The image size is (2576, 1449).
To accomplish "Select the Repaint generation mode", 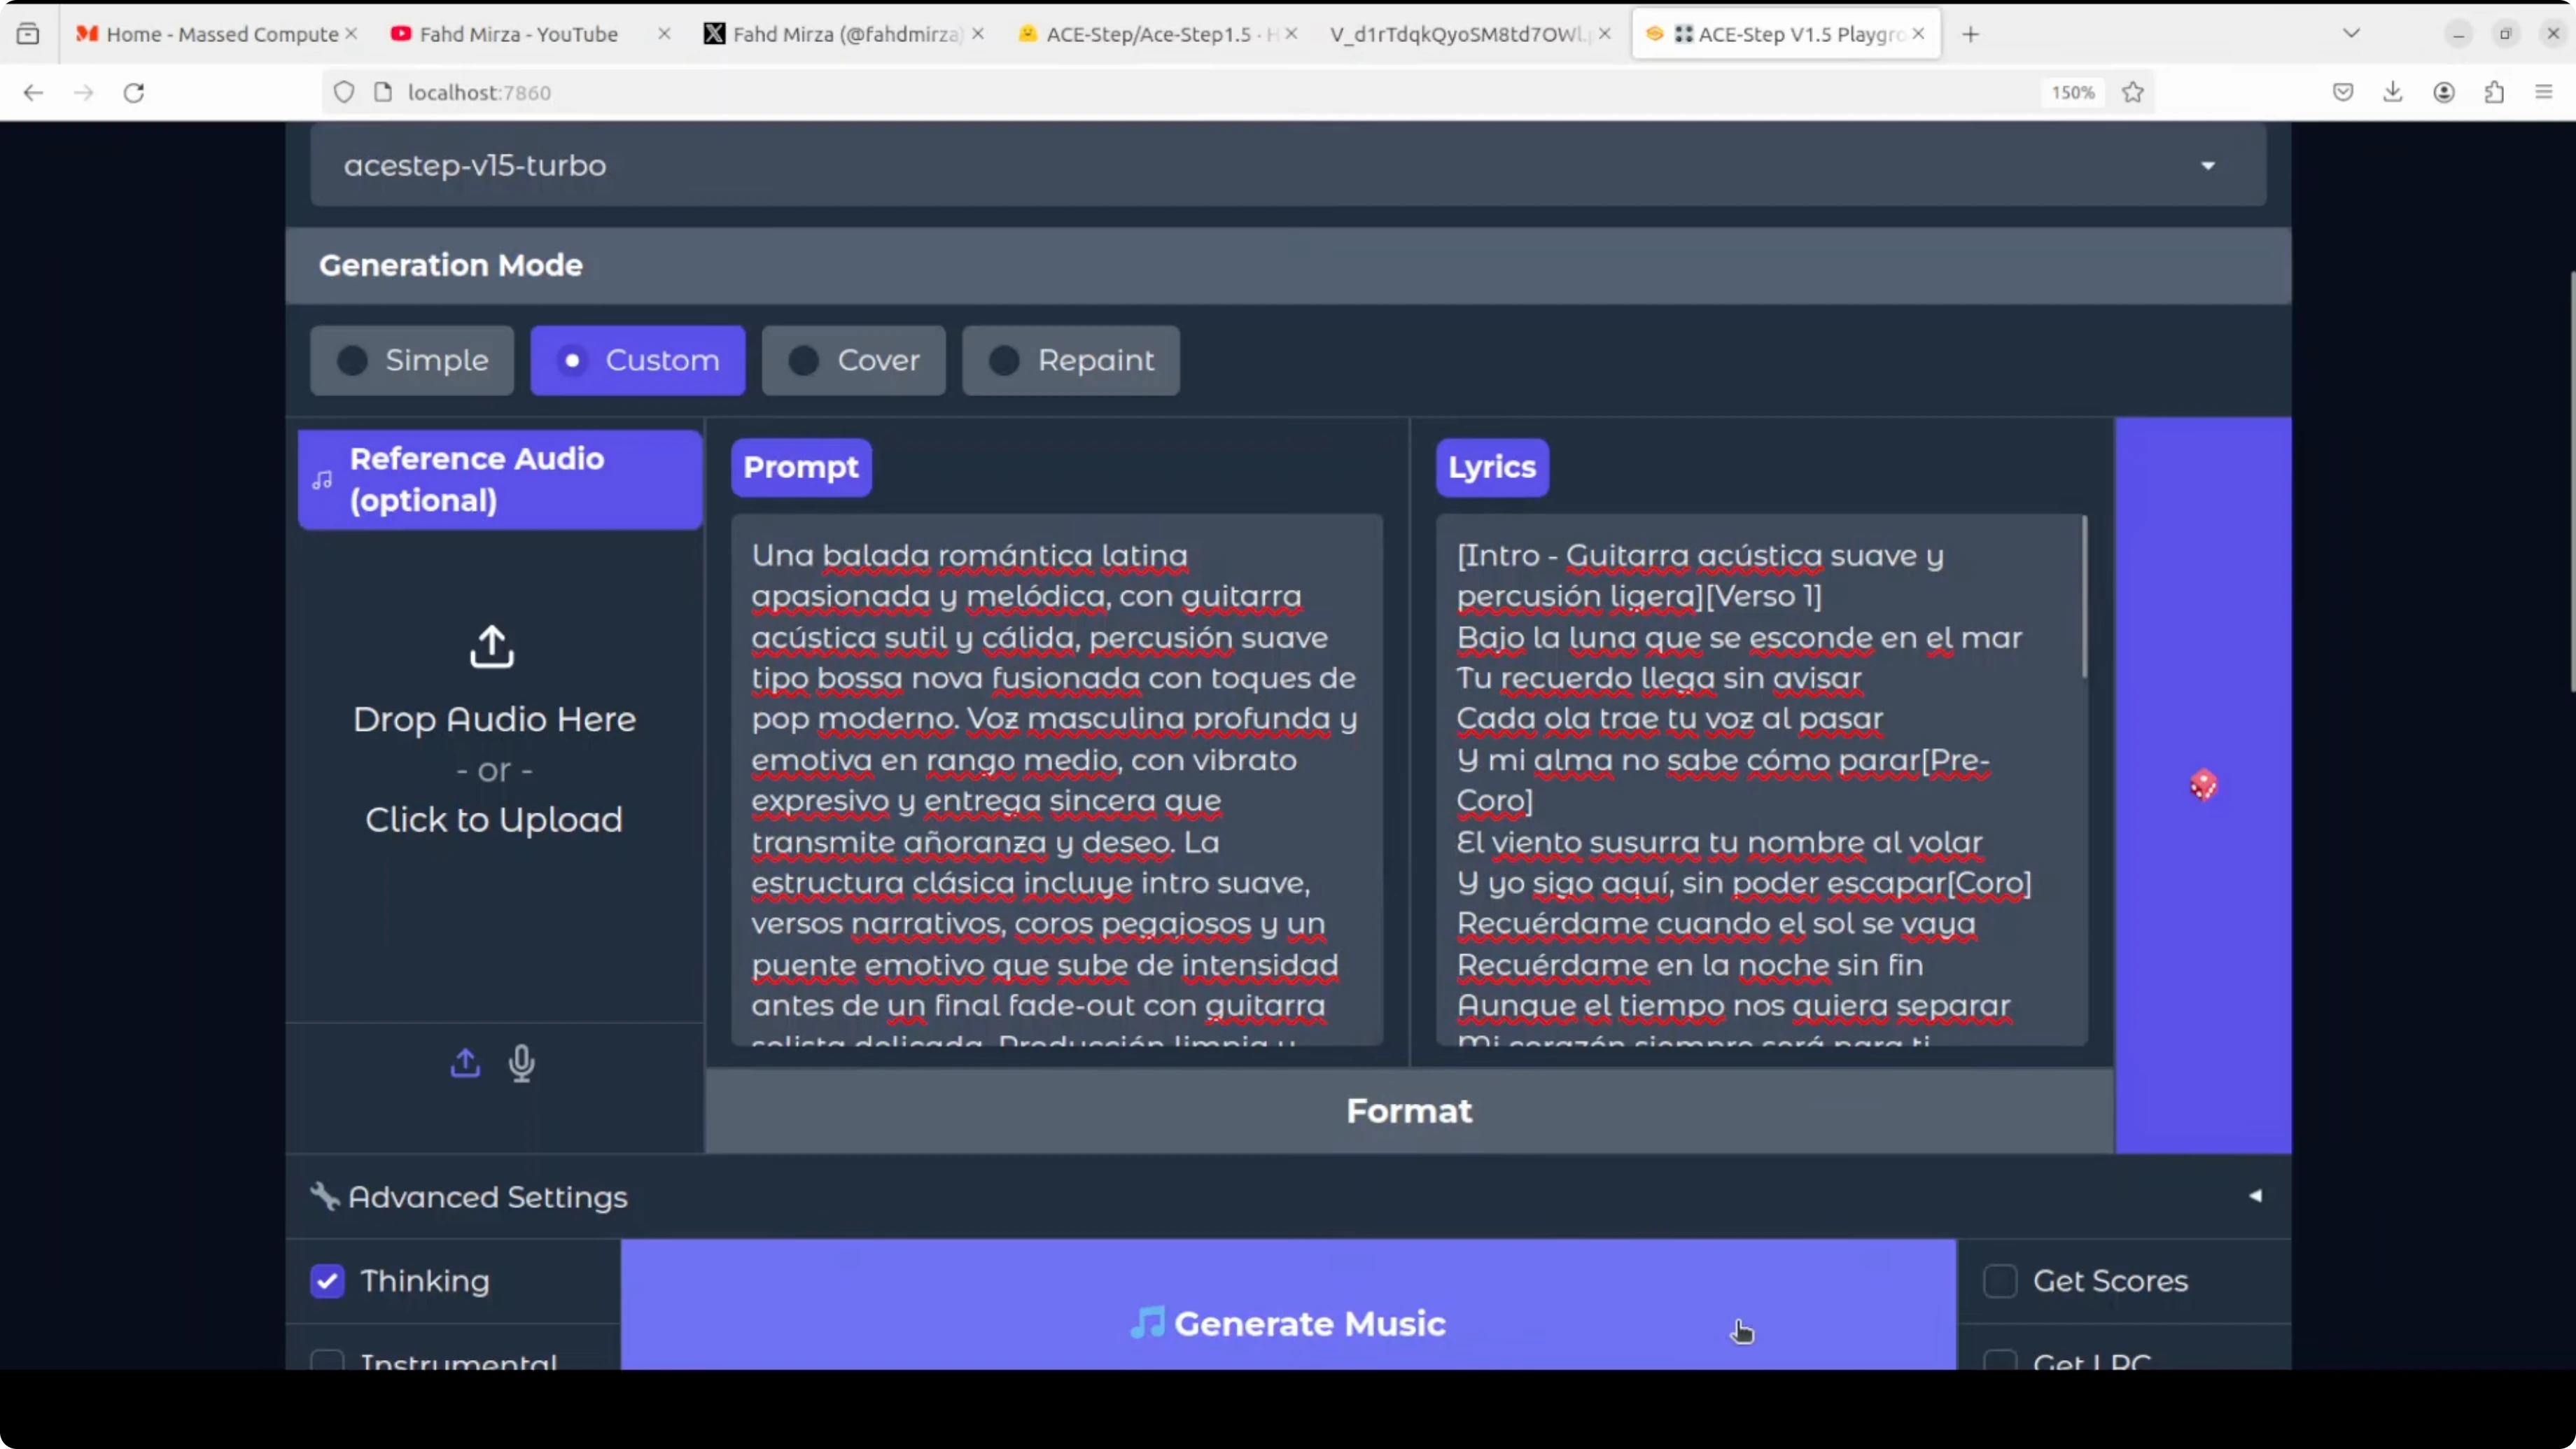I will [1070, 360].
